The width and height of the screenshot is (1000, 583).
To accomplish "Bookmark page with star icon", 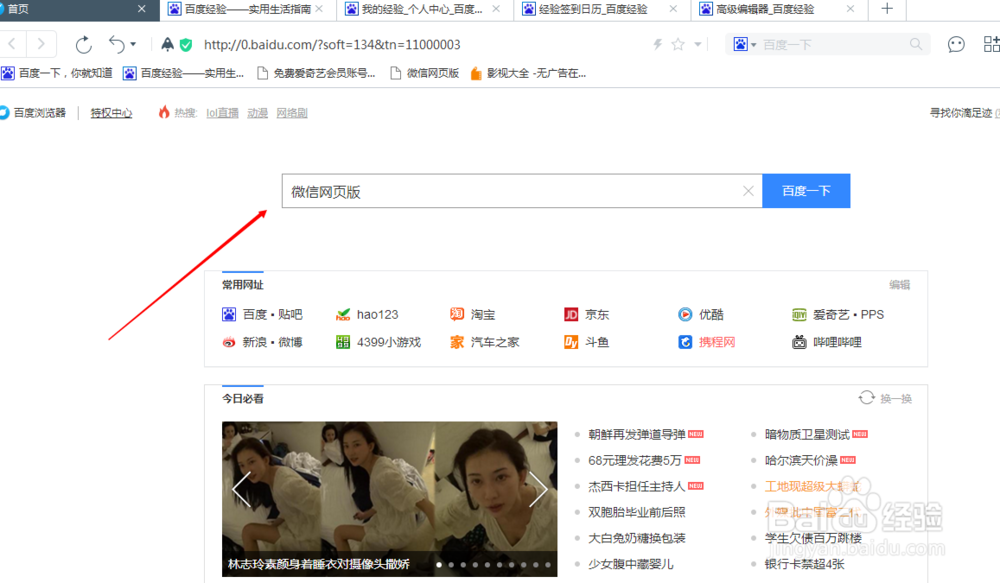I will click(x=678, y=44).
